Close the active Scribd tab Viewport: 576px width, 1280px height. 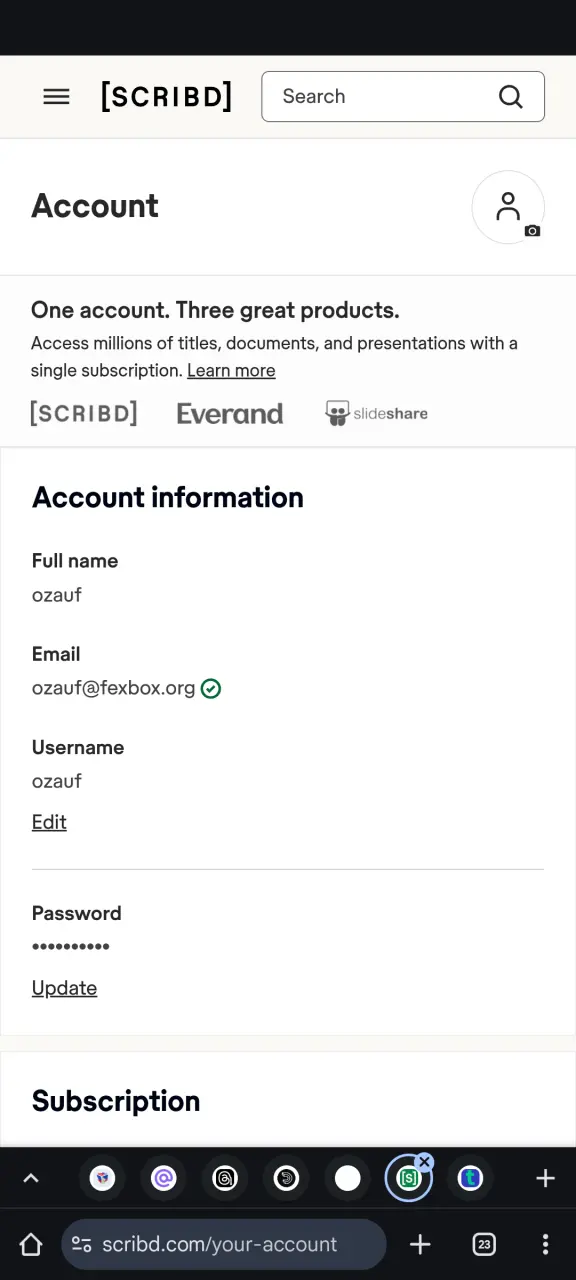click(x=425, y=1162)
